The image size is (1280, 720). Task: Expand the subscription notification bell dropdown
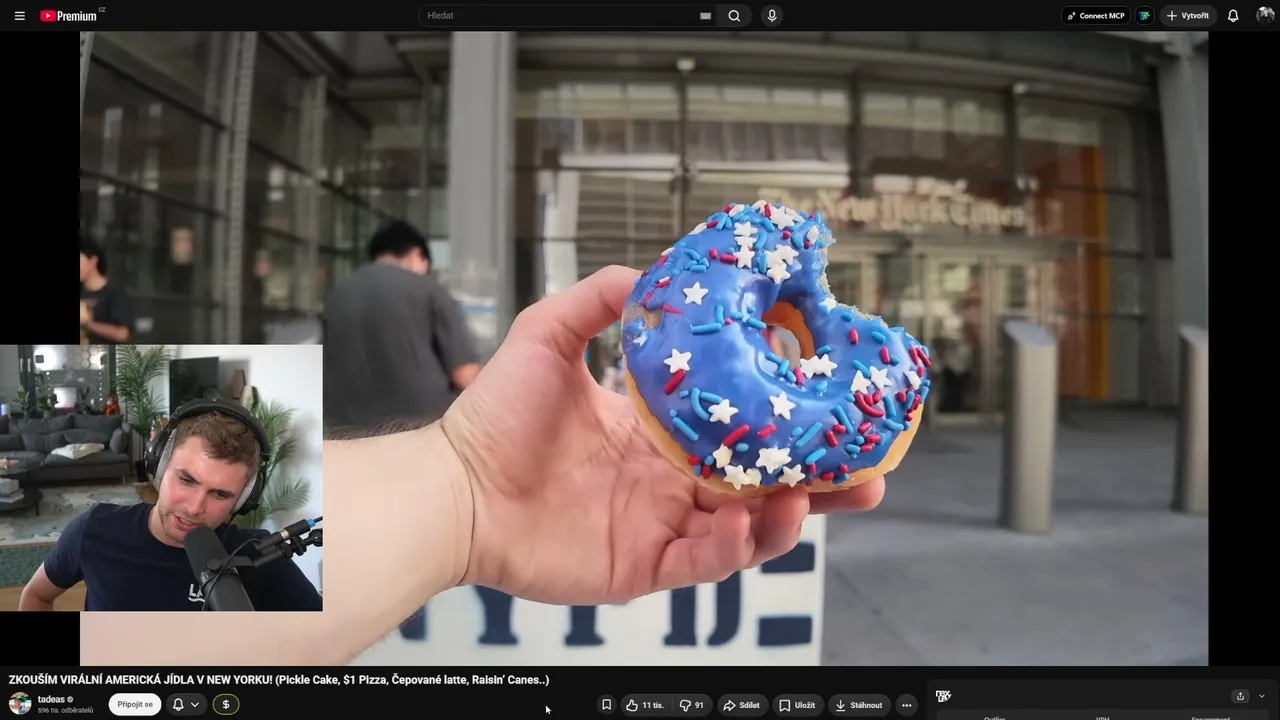186,704
